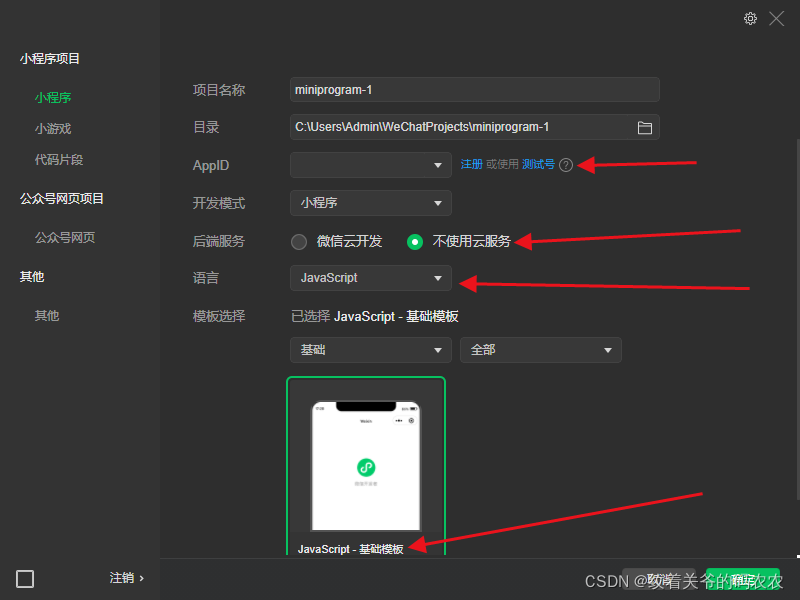Select 其他 sub-item in the sidebar
Viewport: 800px width, 600px height.
(47, 315)
